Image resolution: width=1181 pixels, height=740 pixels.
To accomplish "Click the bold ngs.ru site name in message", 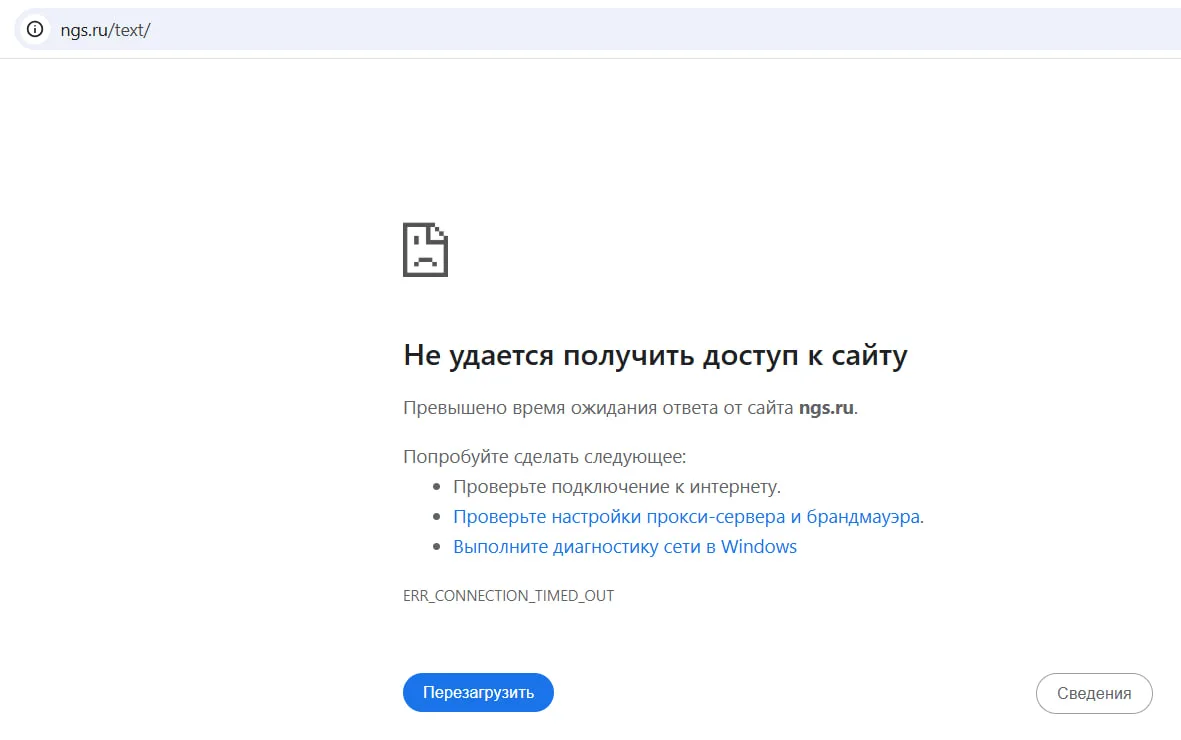I will (826, 408).
